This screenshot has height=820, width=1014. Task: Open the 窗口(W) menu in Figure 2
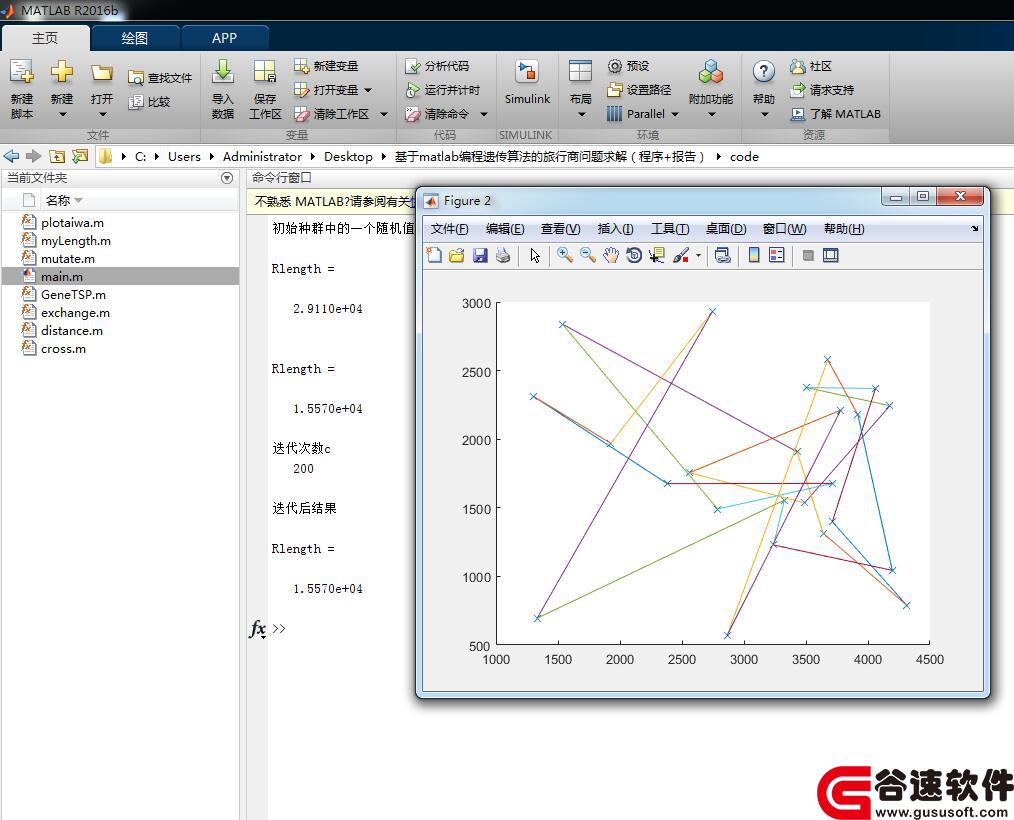[x=784, y=229]
